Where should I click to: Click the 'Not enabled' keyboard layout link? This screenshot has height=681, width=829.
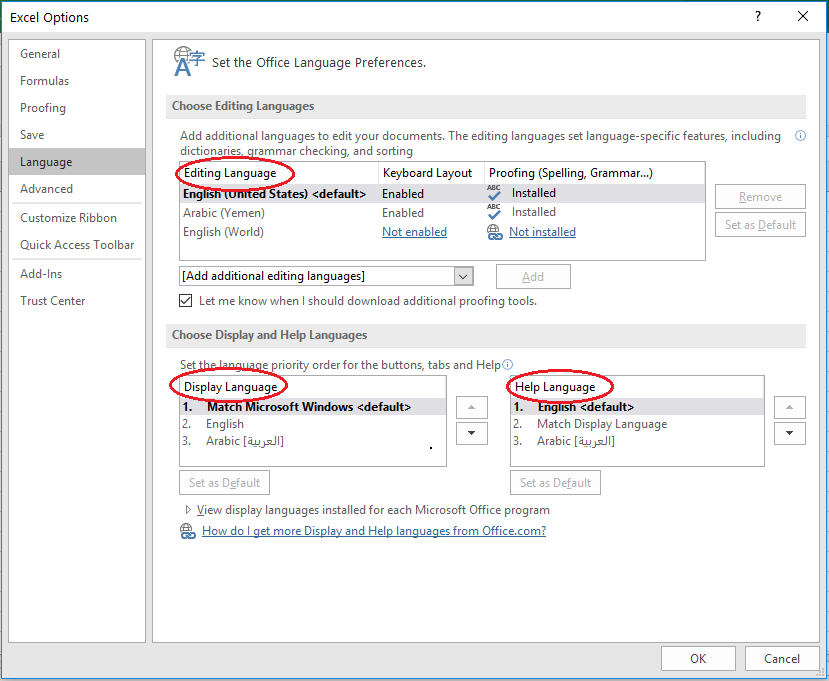coord(414,232)
